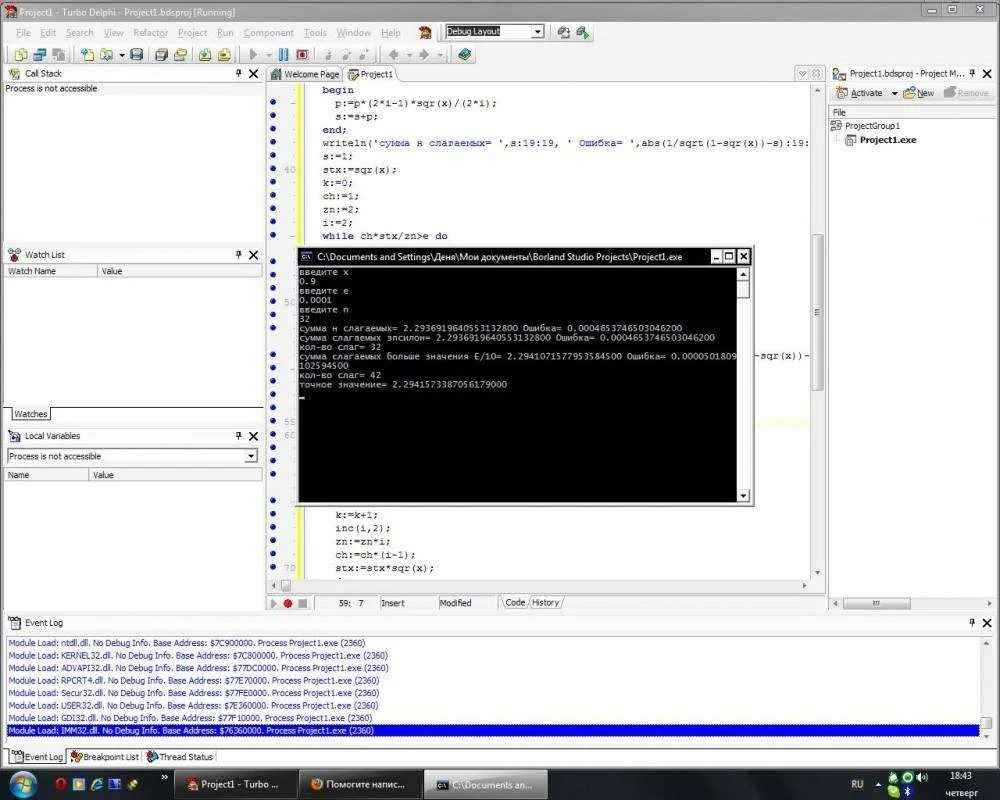The height and width of the screenshot is (800, 1000).
Task: Click the Pause button in debug toolbar
Action: click(x=283, y=55)
